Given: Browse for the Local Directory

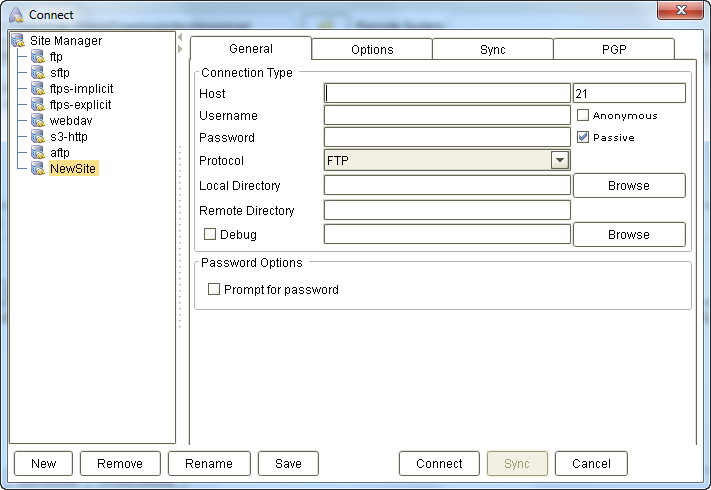Looking at the screenshot, I should (x=629, y=185).
